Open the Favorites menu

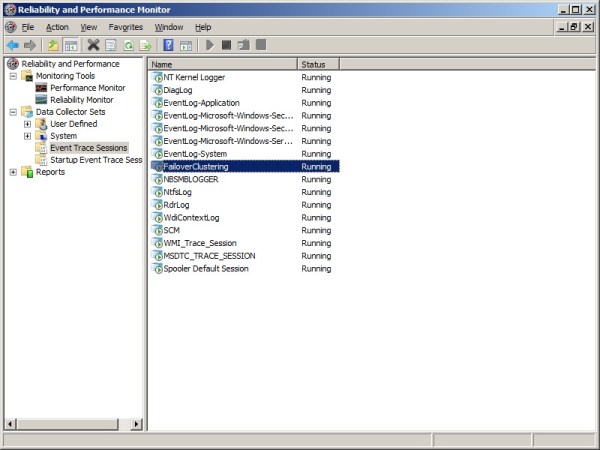pos(125,27)
